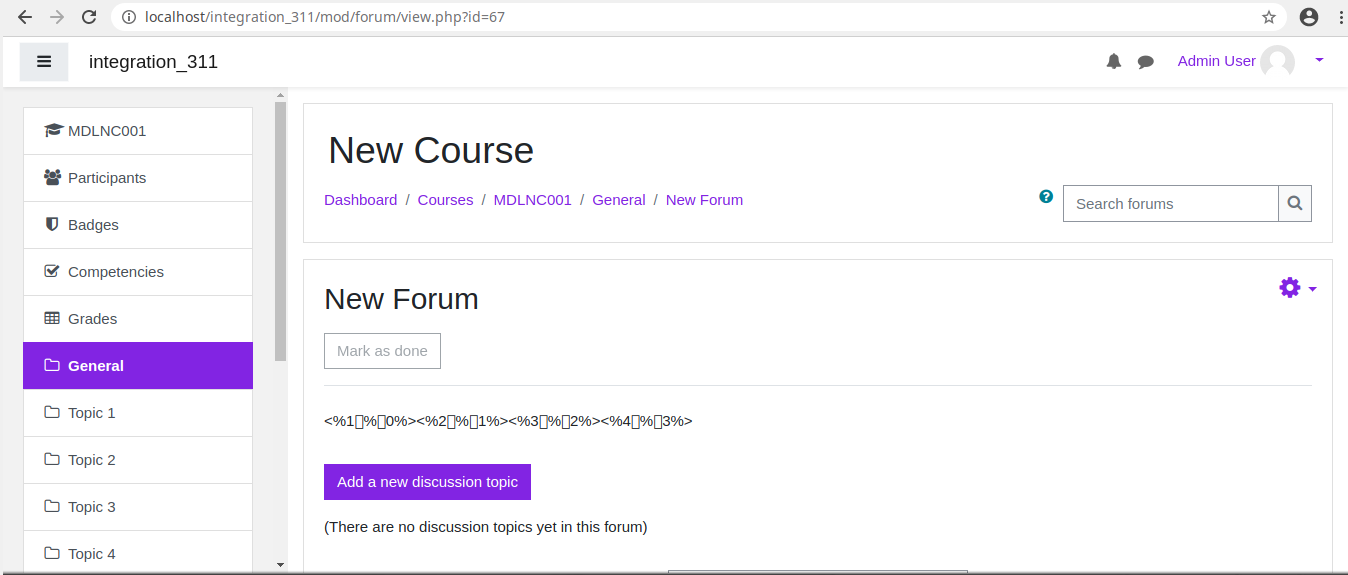Open the messages chat bubble icon
The height and width of the screenshot is (575, 1348).
[x=1146, y=62]
